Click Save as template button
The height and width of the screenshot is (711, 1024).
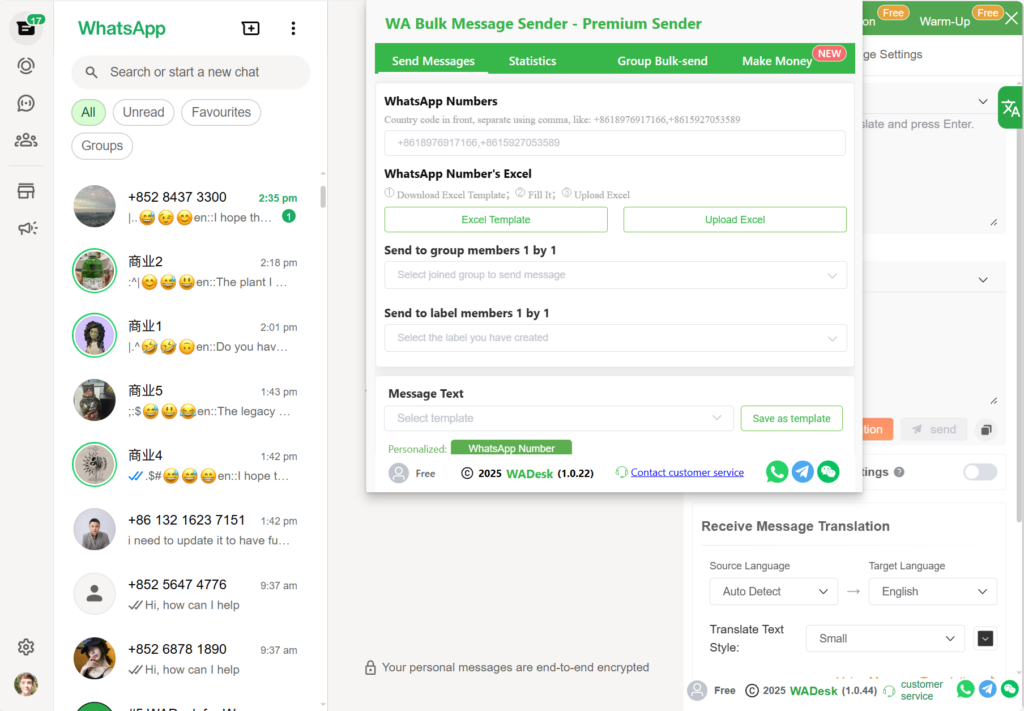(x=792, y=419)
